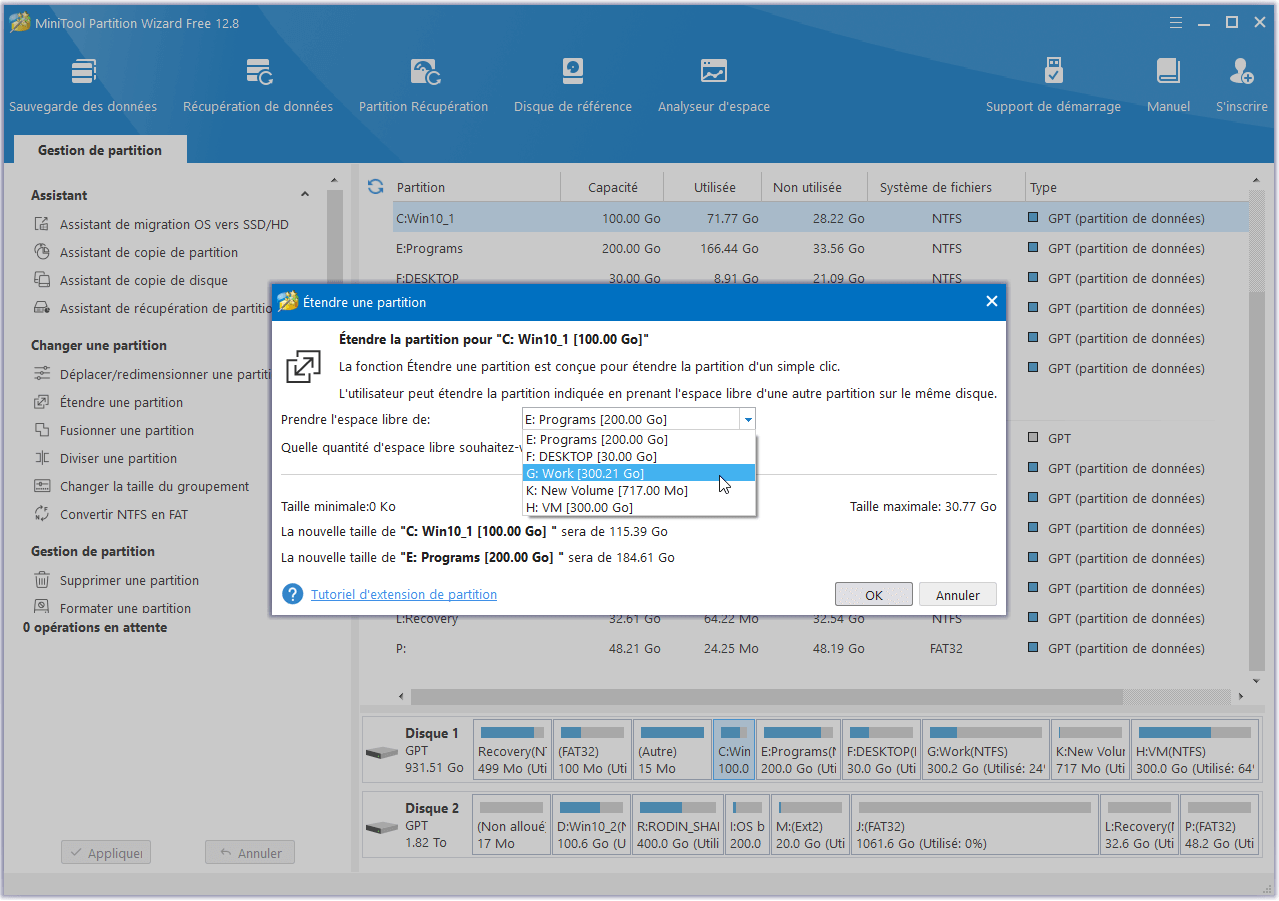Open Tutoriel d'extension de partition link
Screen dimensions: 1279x901
click(x=404, y=594)
